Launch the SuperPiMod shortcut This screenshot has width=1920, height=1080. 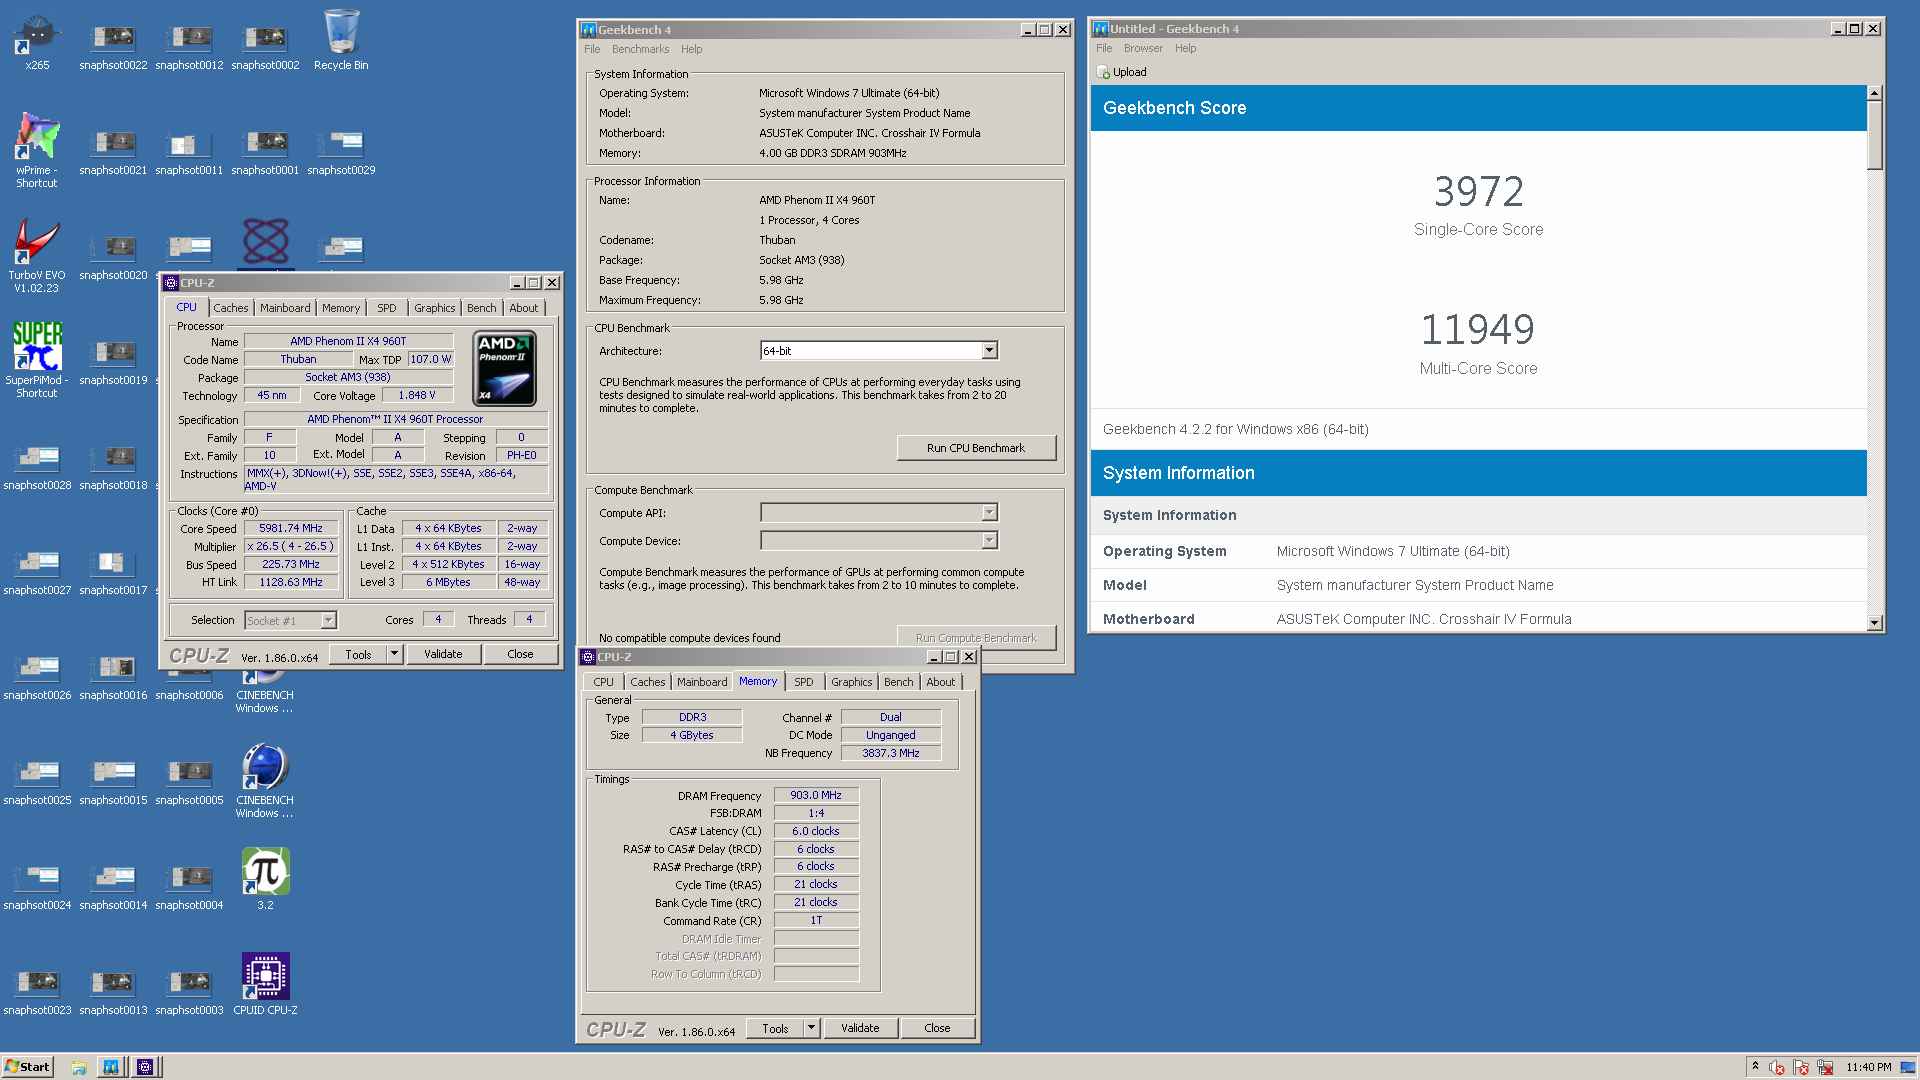(37, 360)
